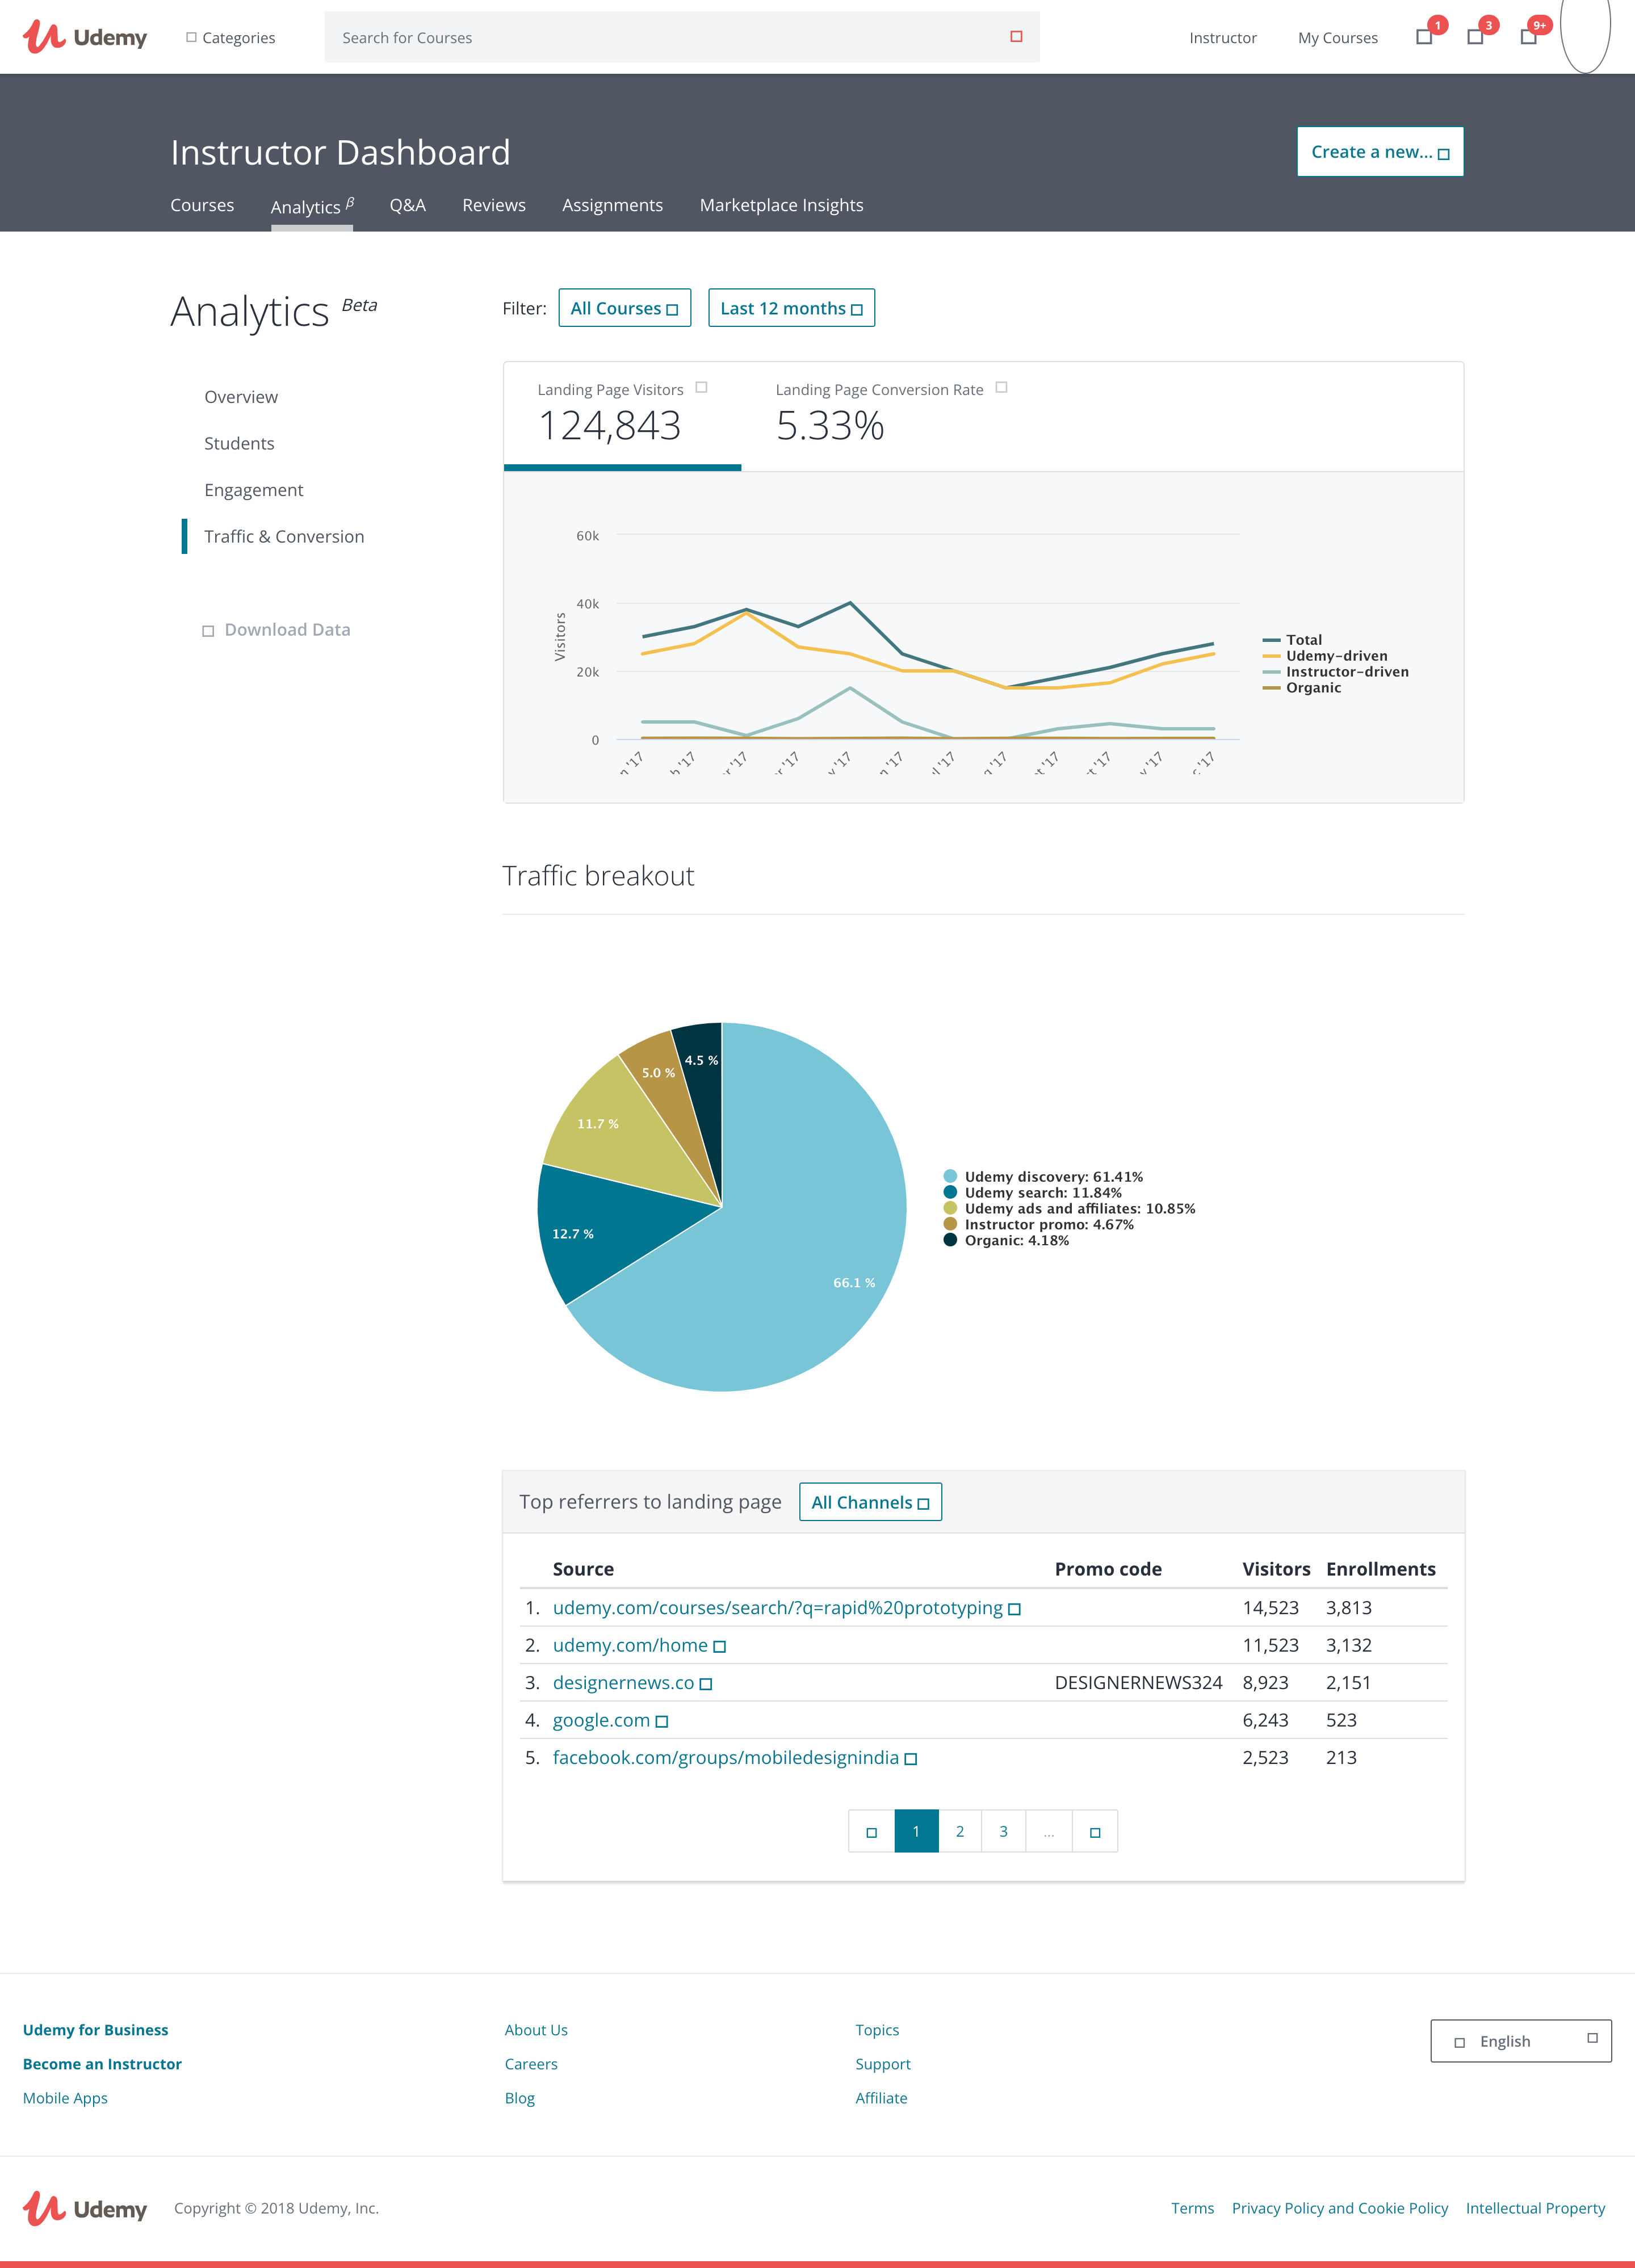
Task: Go to page 2 of referrers
Action: (x=960, y=1832)
